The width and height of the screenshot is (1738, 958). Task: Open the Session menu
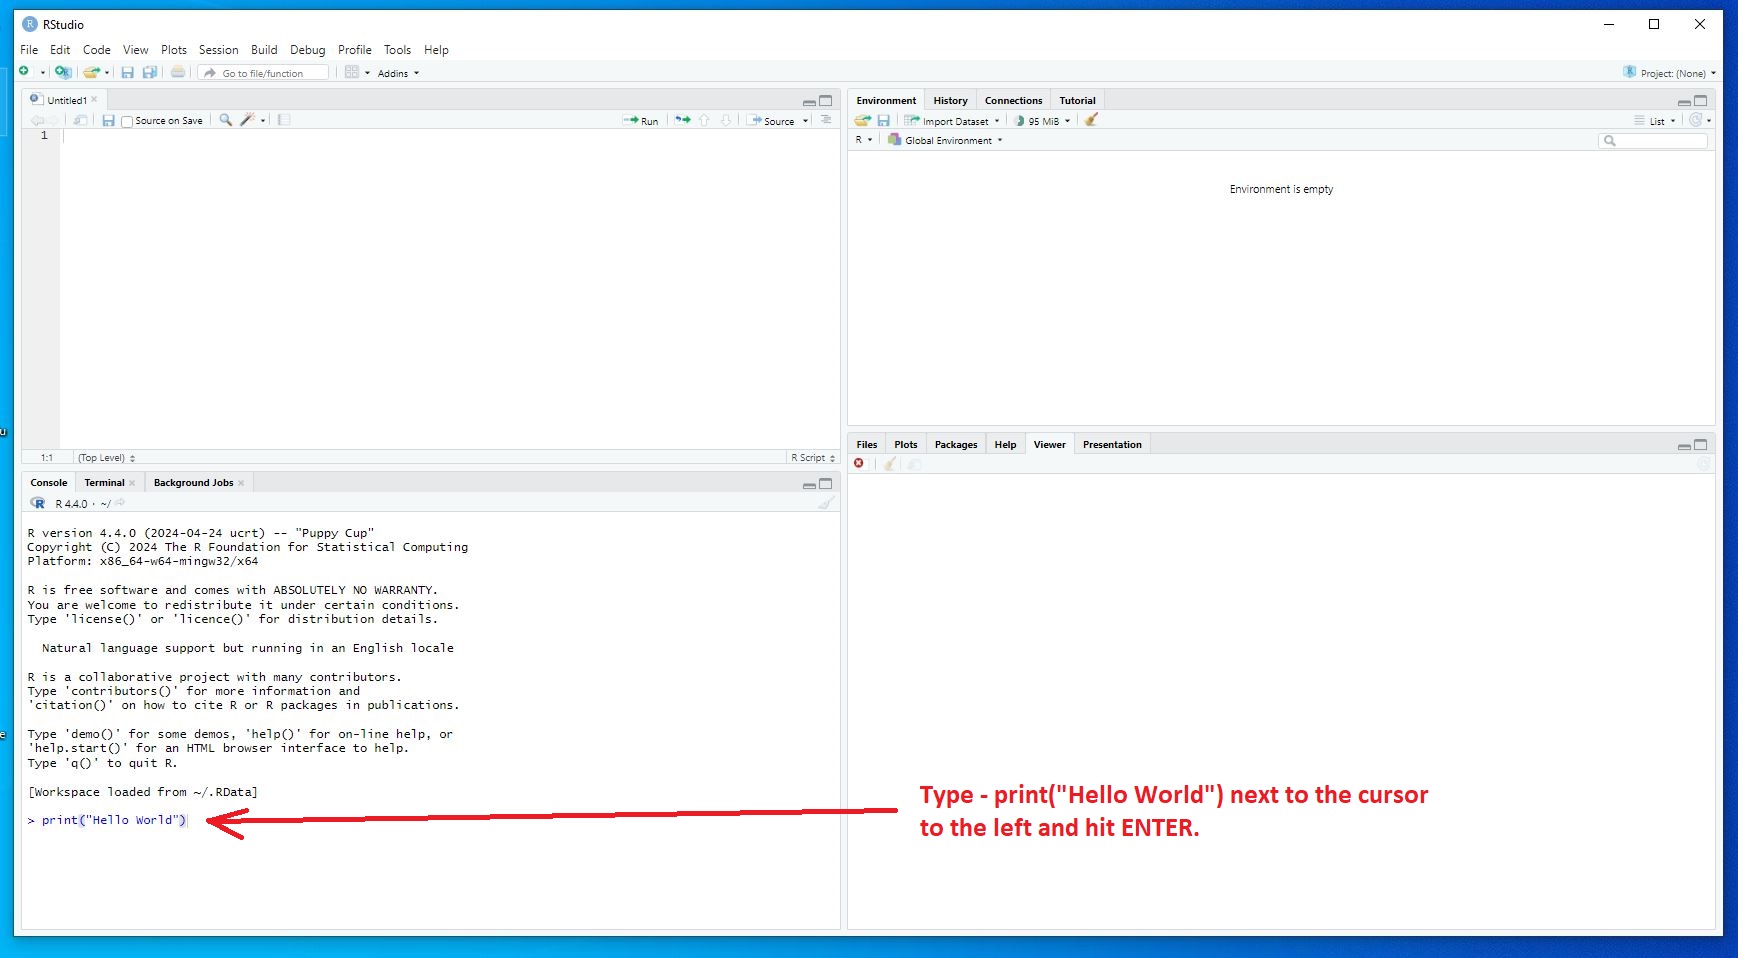(218, 50)
